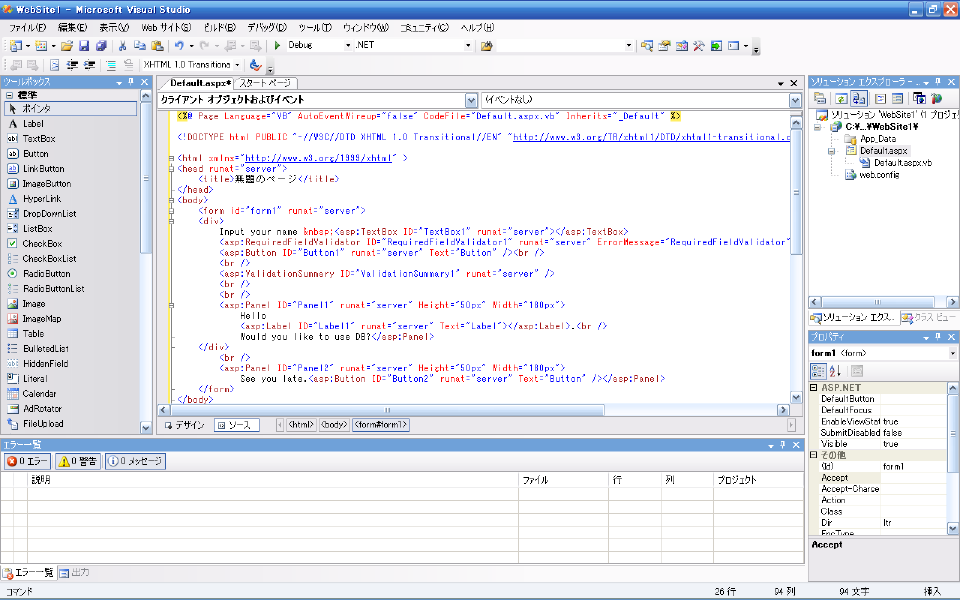The image size is (960, 600).
Task: Toggle the 0 messages filter button
Action: click(x=135, y=462)
